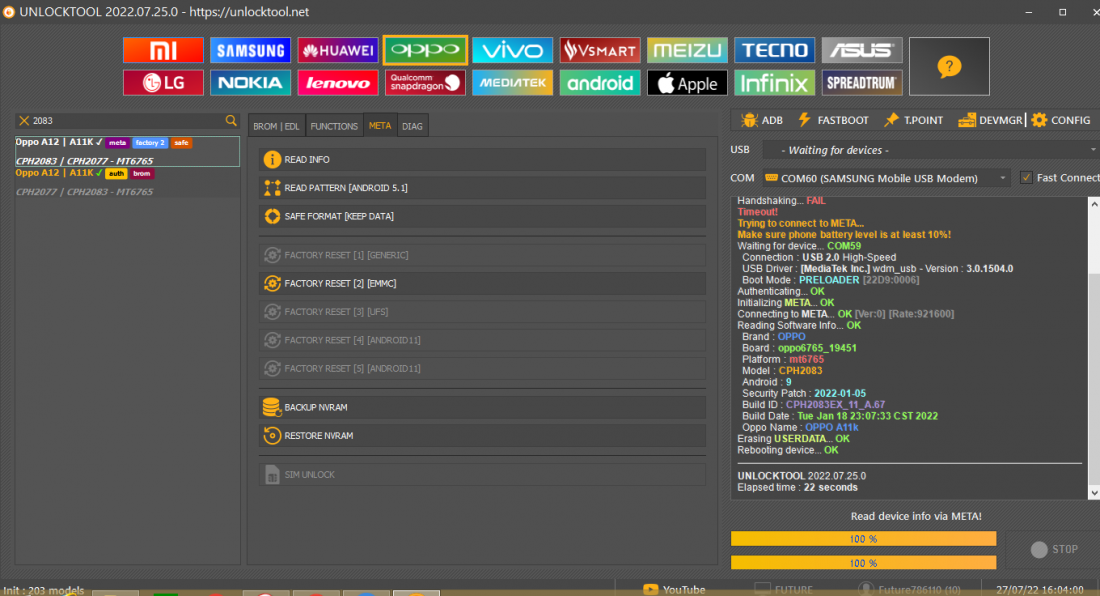Select Oppo A12 | A11K auth brom entry
Screen dimensions: 1100x596
click(128, 182)
